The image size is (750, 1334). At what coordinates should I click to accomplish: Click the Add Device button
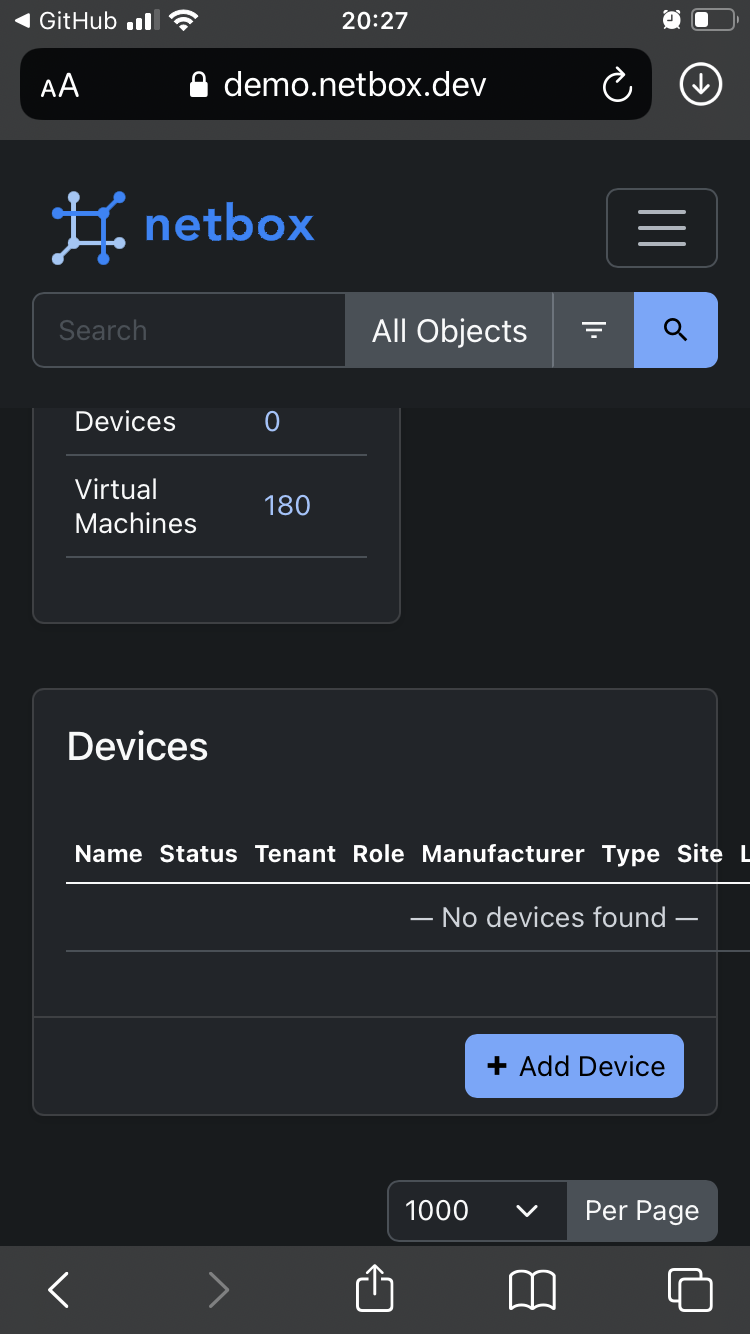pyautogui.click(x=574, y=1066)
